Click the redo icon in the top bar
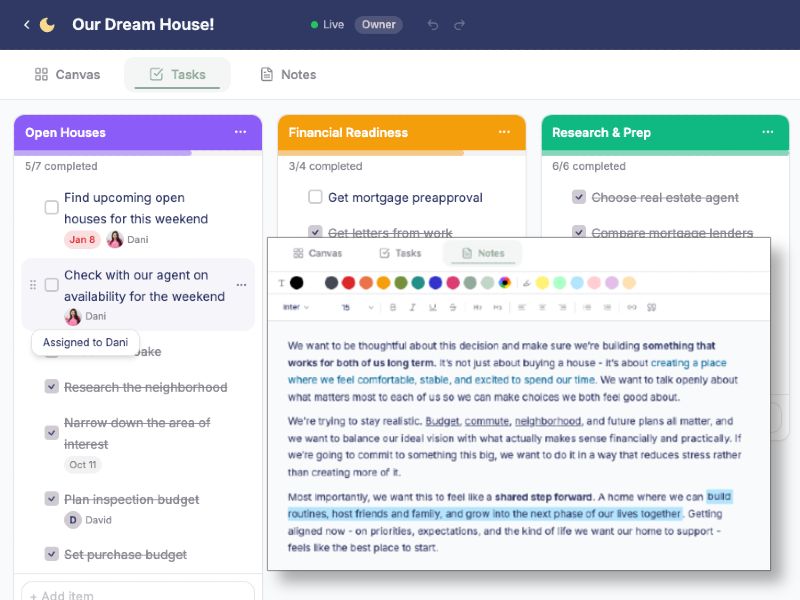Screen dimensions: 800x600 (x=459, y=24)
